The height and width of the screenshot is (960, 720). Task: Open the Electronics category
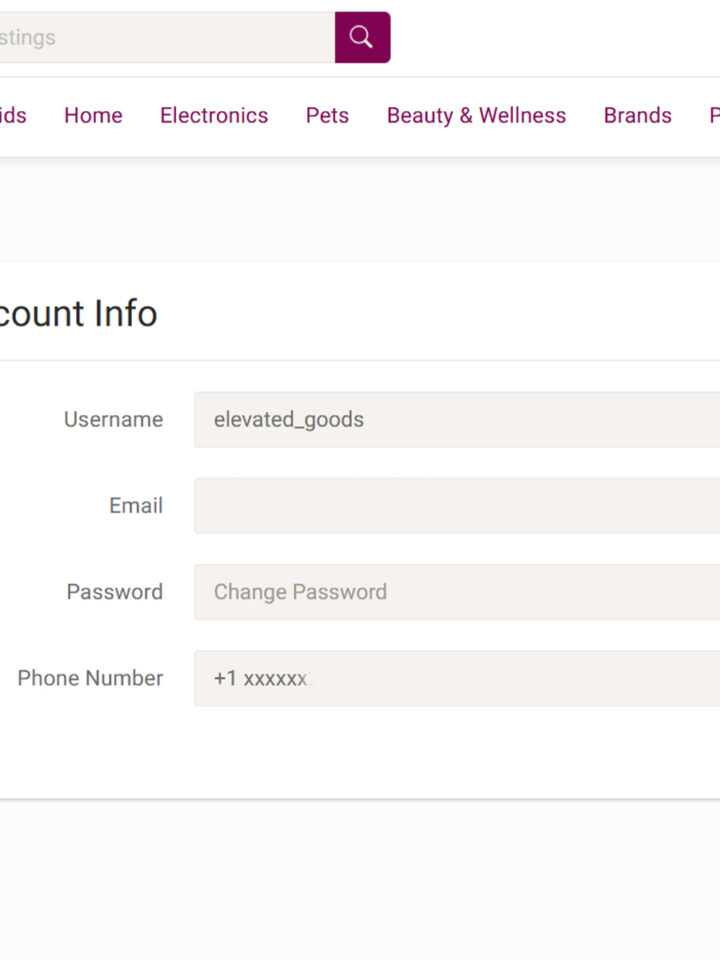click(214, 116)
